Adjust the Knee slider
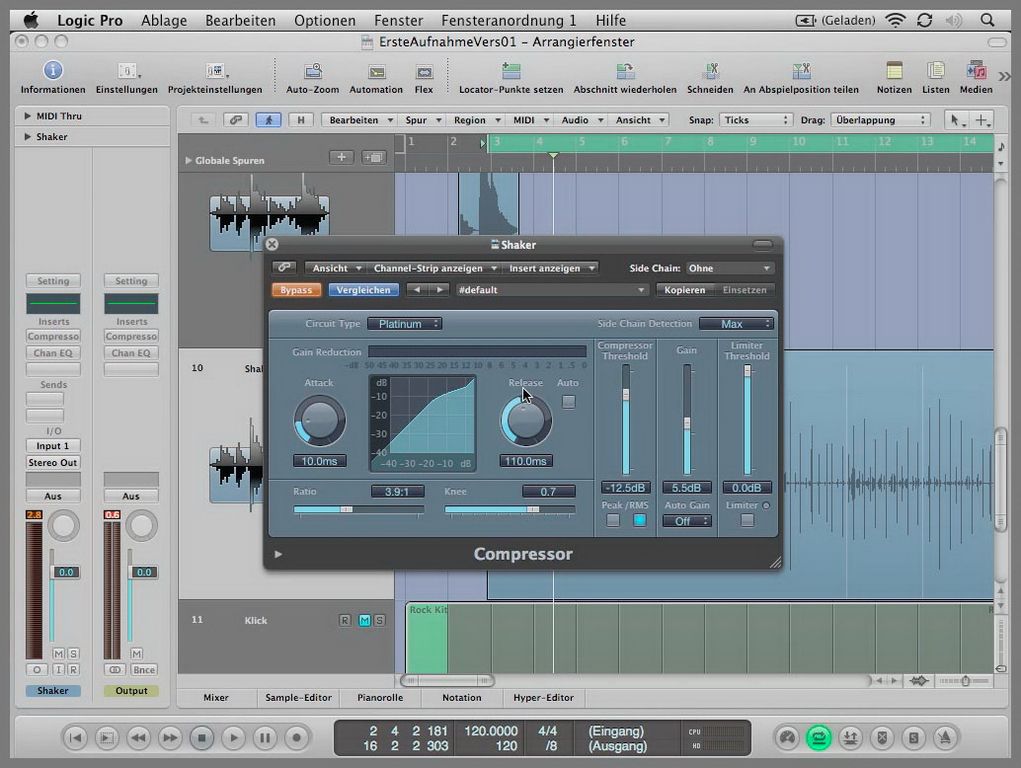The width and height of the screenshot is (1021, 768). 510,509
